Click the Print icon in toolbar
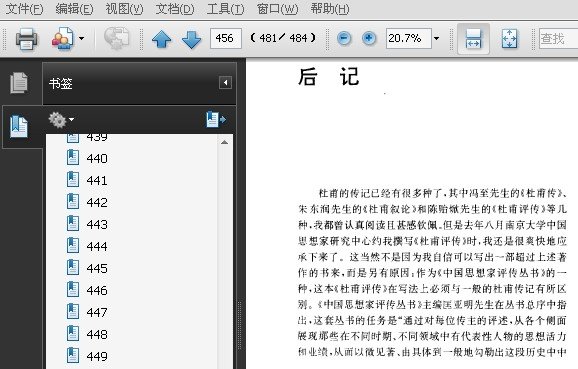578x369 pixels. pos(26,39)
